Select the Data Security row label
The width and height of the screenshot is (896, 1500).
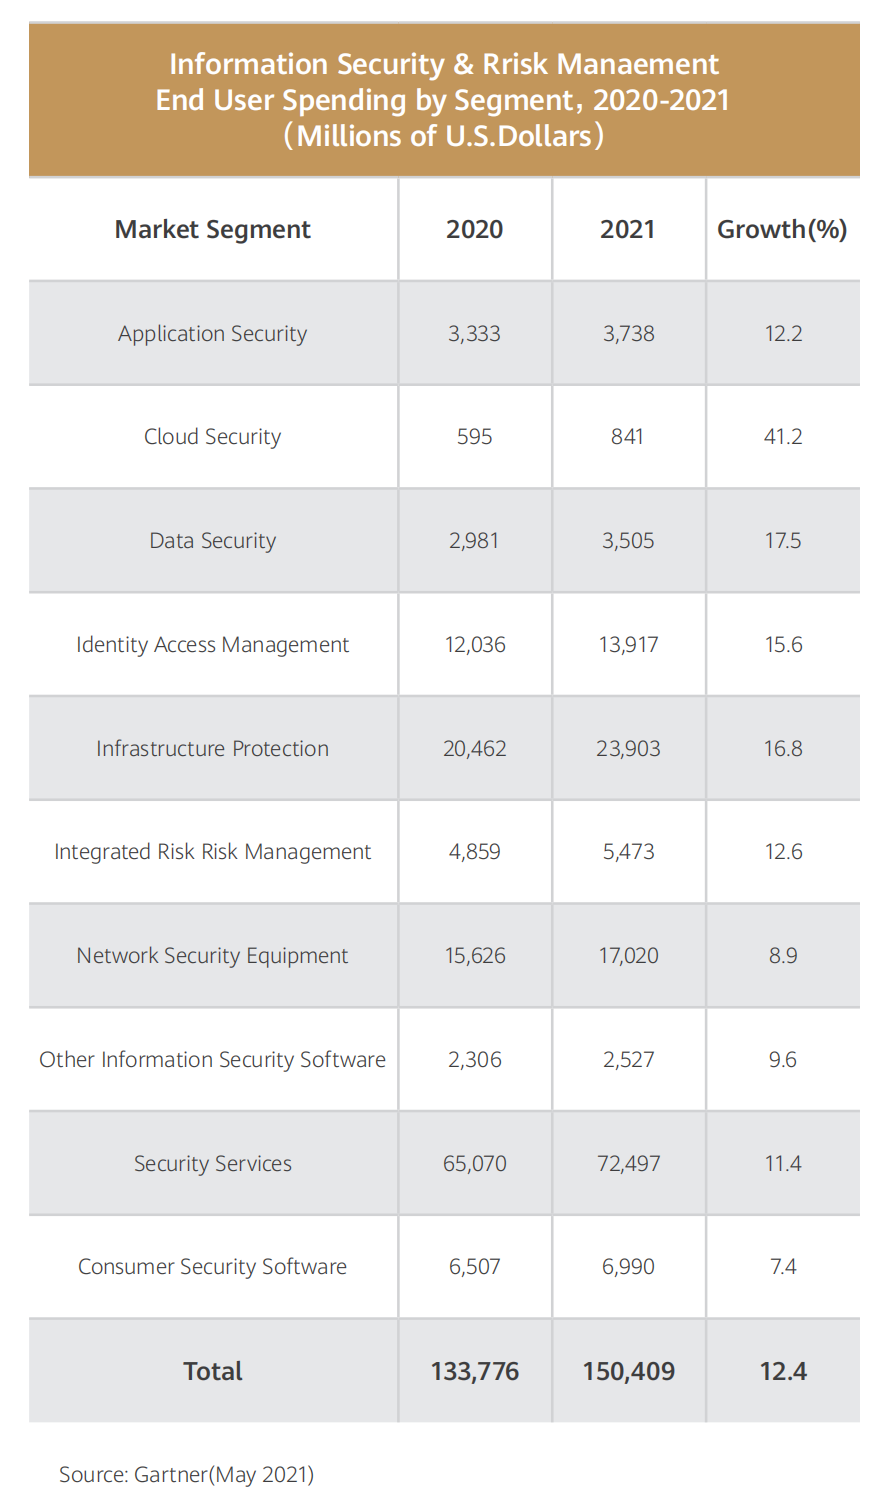213,541
